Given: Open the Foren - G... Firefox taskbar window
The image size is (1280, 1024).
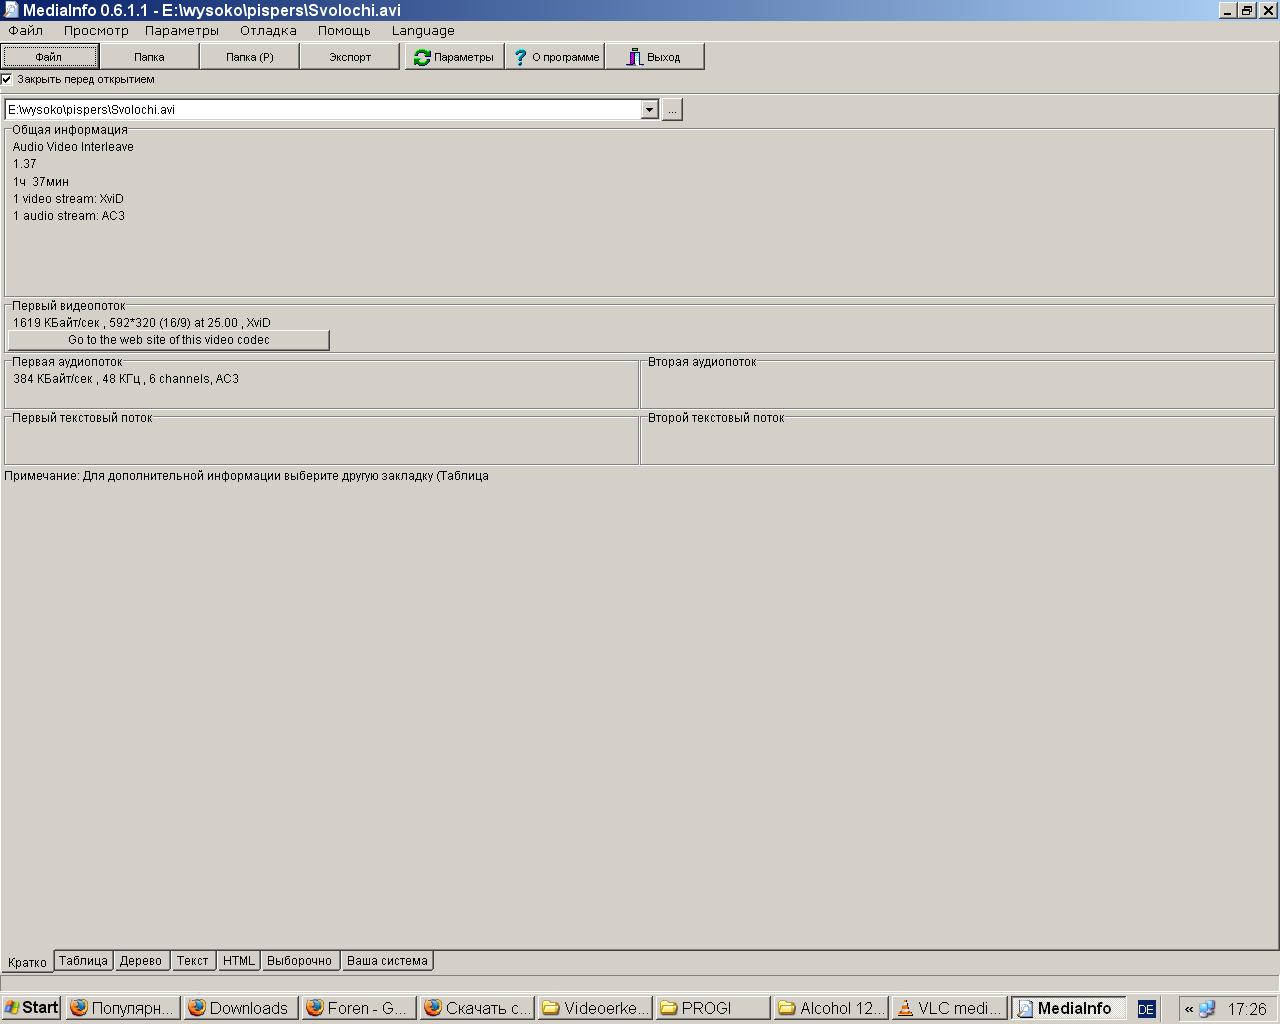Looking at the screenshot, I should [360, 1008].
